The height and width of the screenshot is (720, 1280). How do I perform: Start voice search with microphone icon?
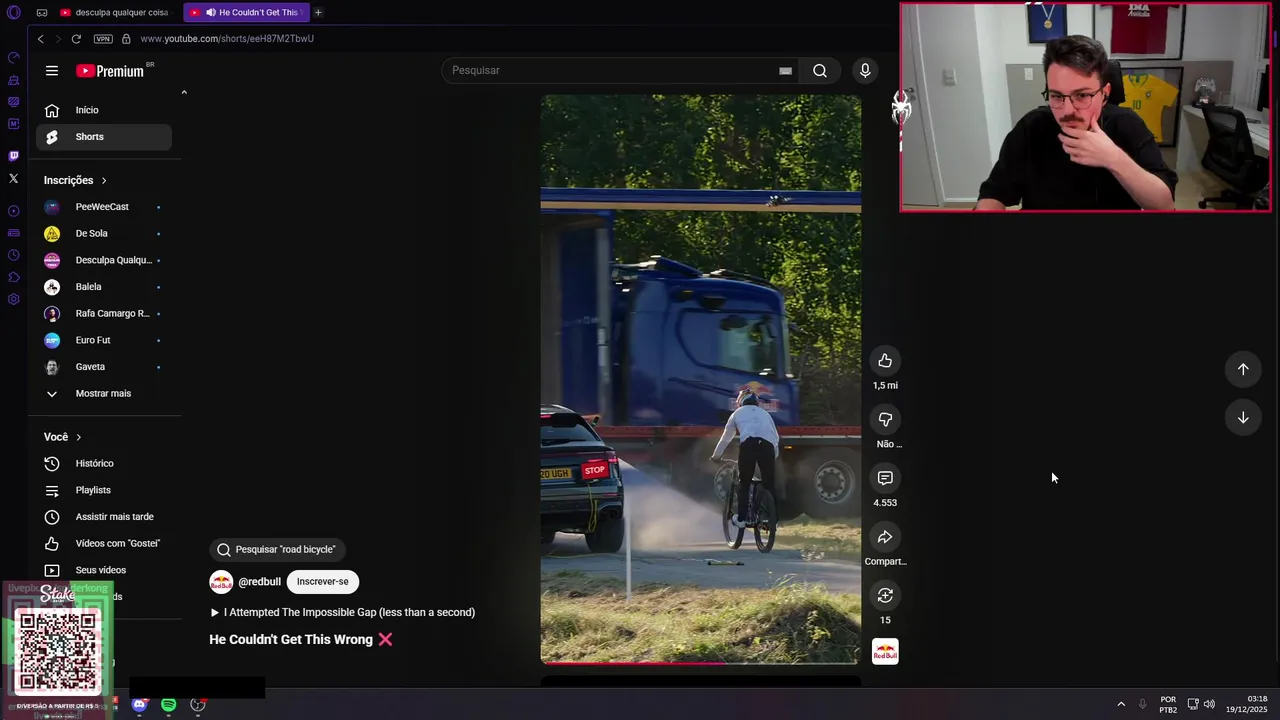(x=865, y=70)
